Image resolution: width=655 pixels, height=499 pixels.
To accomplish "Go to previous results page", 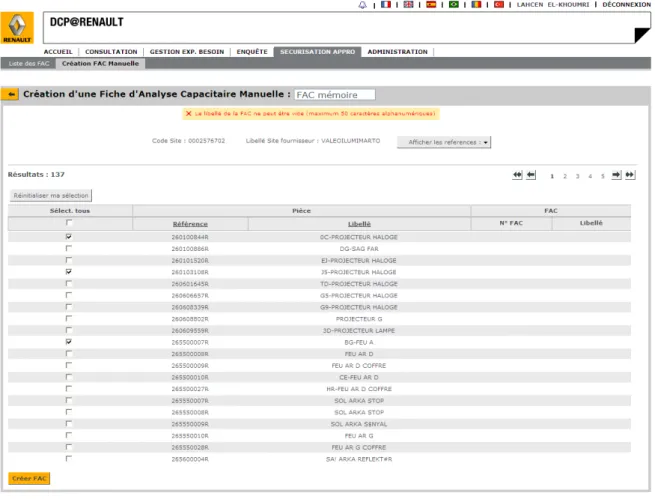I will pos(531,175).
